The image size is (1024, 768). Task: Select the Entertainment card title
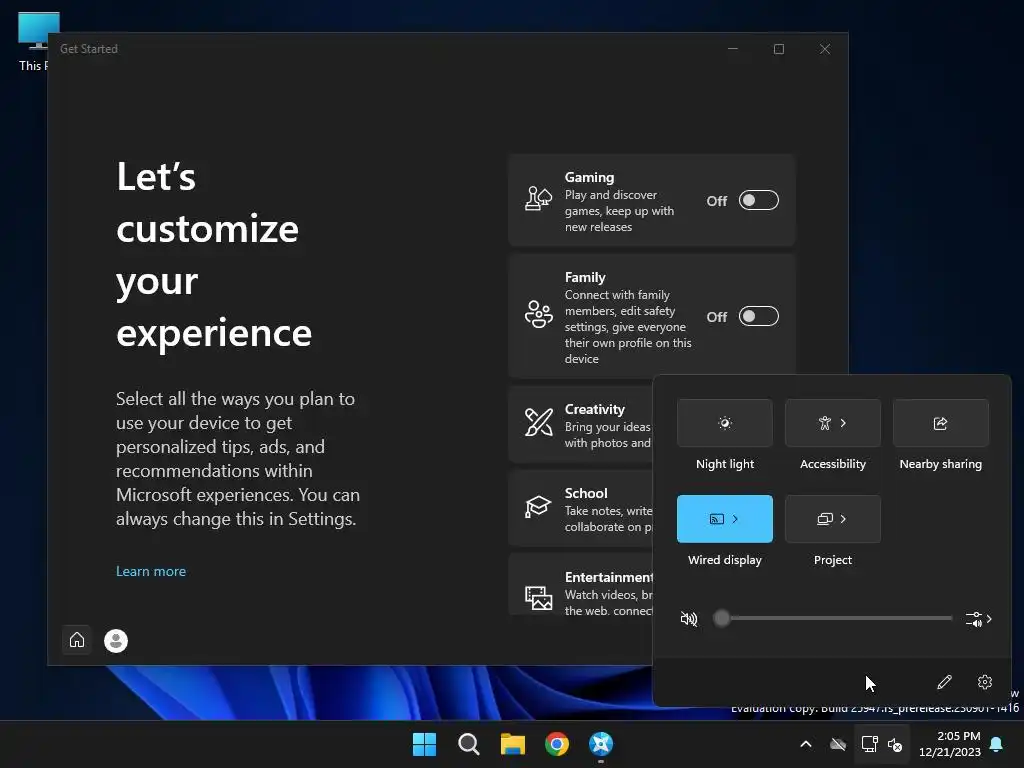[609, 577]
